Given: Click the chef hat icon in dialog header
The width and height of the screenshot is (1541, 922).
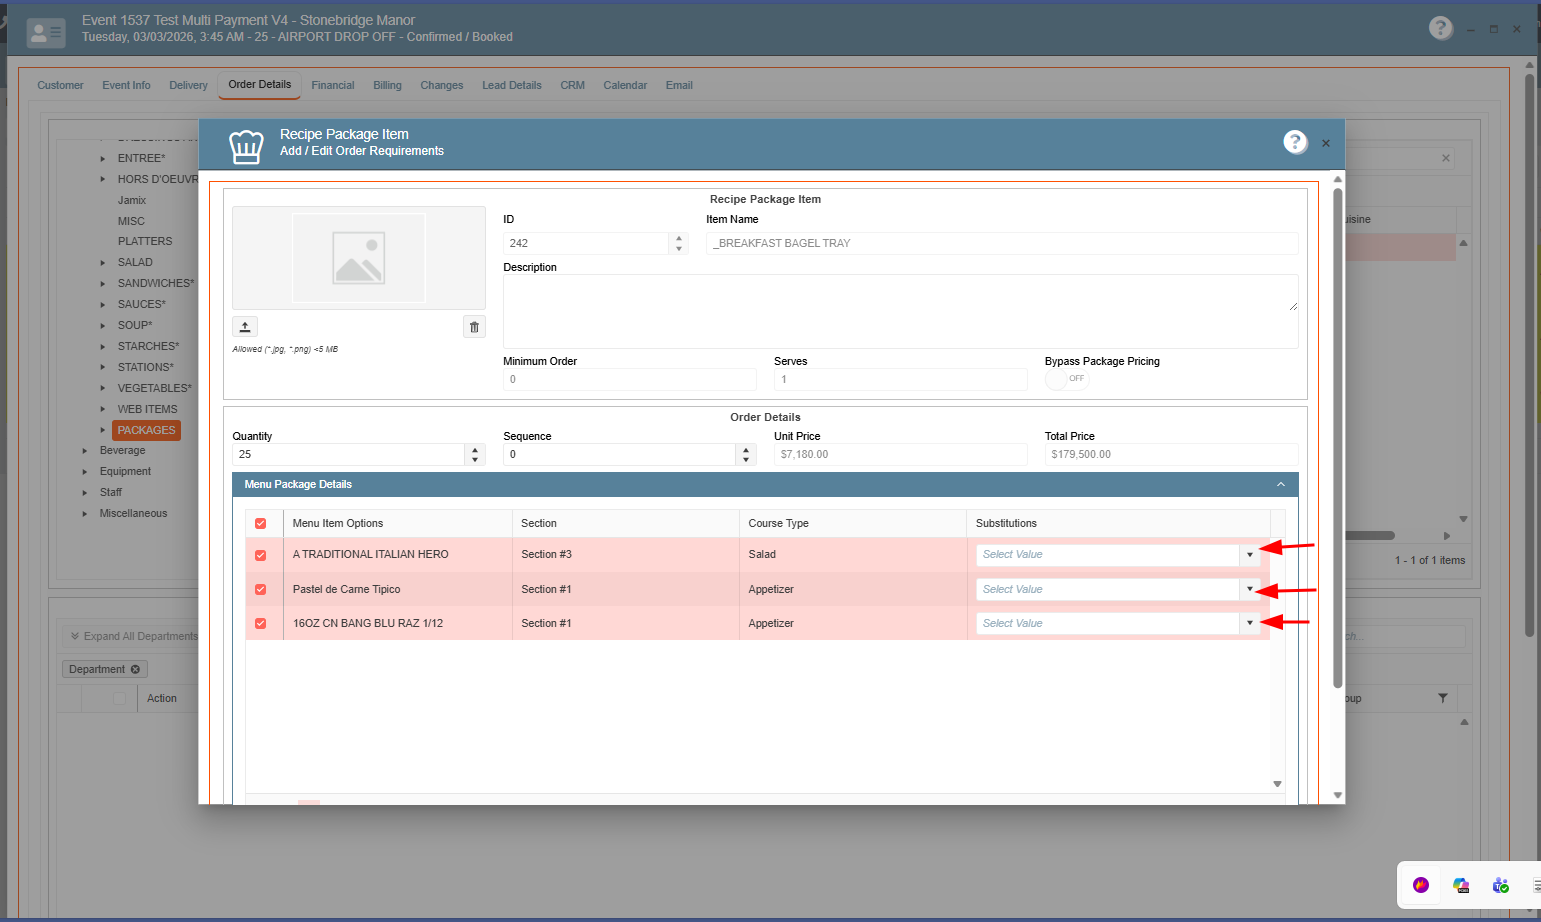Looking at the screenshot, I should coord(246,146).
